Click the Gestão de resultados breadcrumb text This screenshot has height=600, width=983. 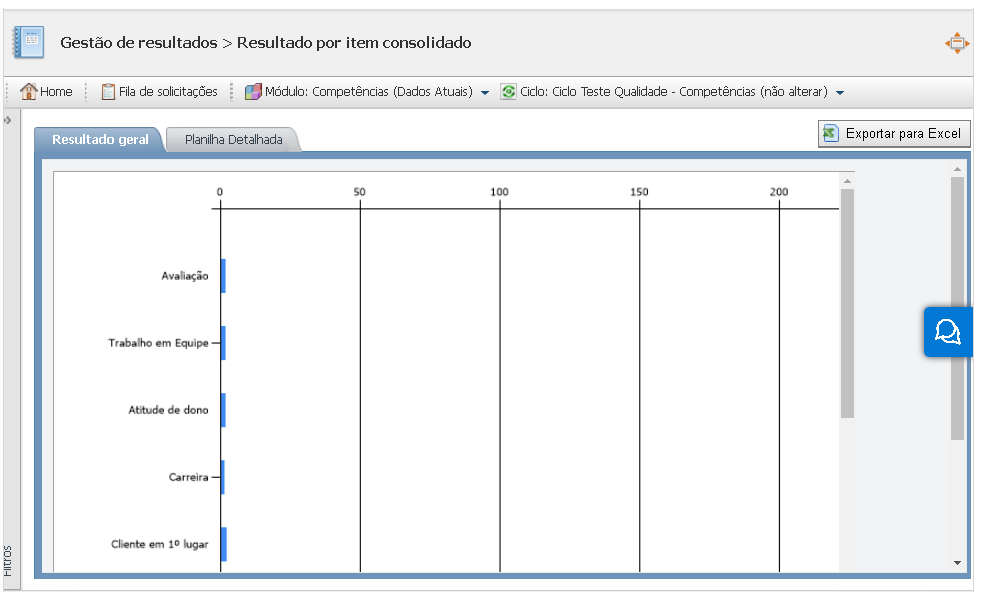(x=138, y=43)
